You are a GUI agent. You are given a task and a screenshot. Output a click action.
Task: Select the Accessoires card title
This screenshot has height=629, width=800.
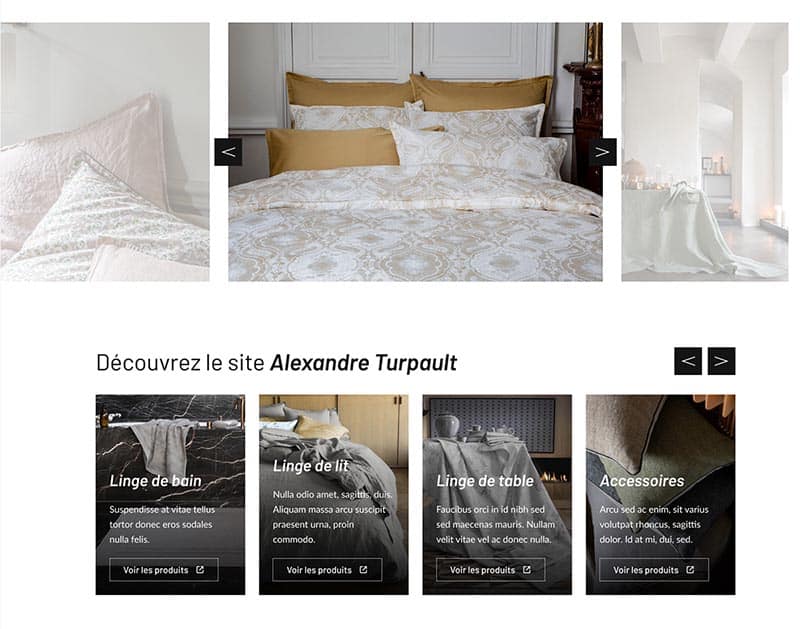[642, 481]
